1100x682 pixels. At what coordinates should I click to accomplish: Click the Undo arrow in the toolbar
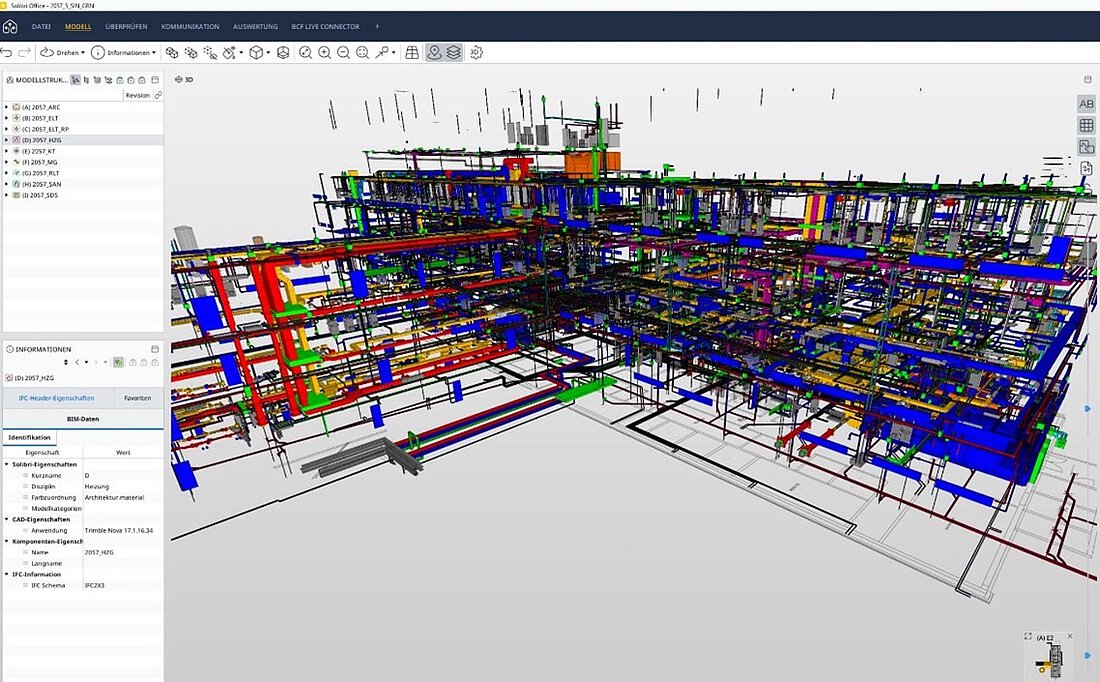[x=7, y=52]
